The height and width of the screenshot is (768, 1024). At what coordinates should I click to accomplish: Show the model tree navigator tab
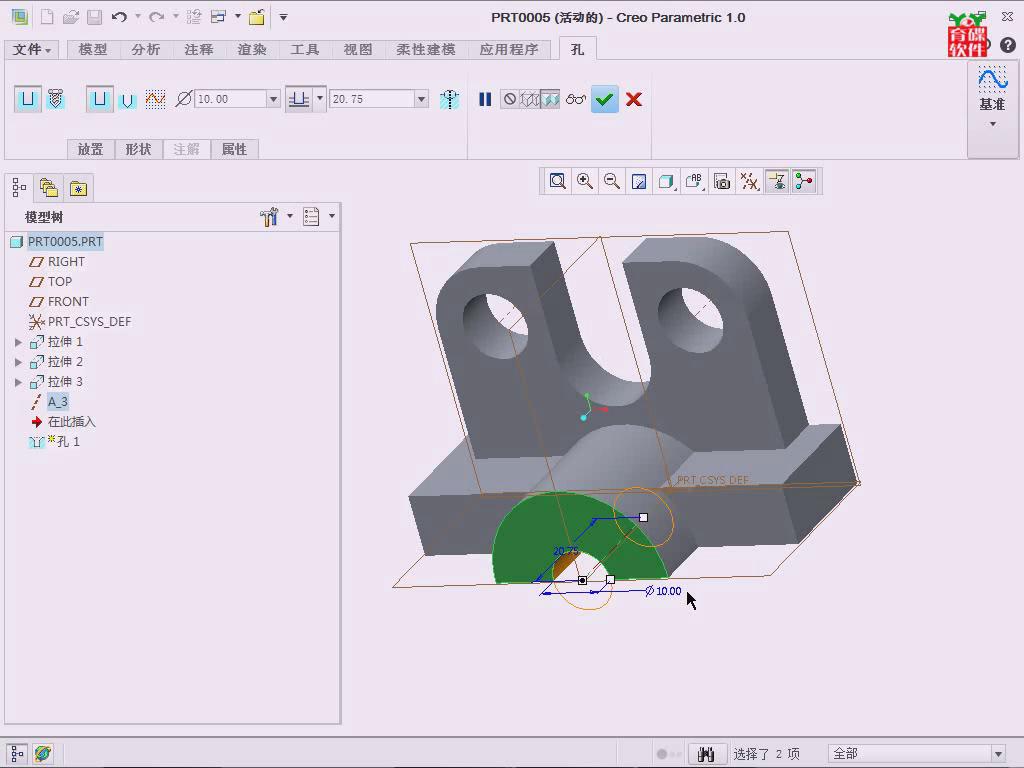(19, 188)
